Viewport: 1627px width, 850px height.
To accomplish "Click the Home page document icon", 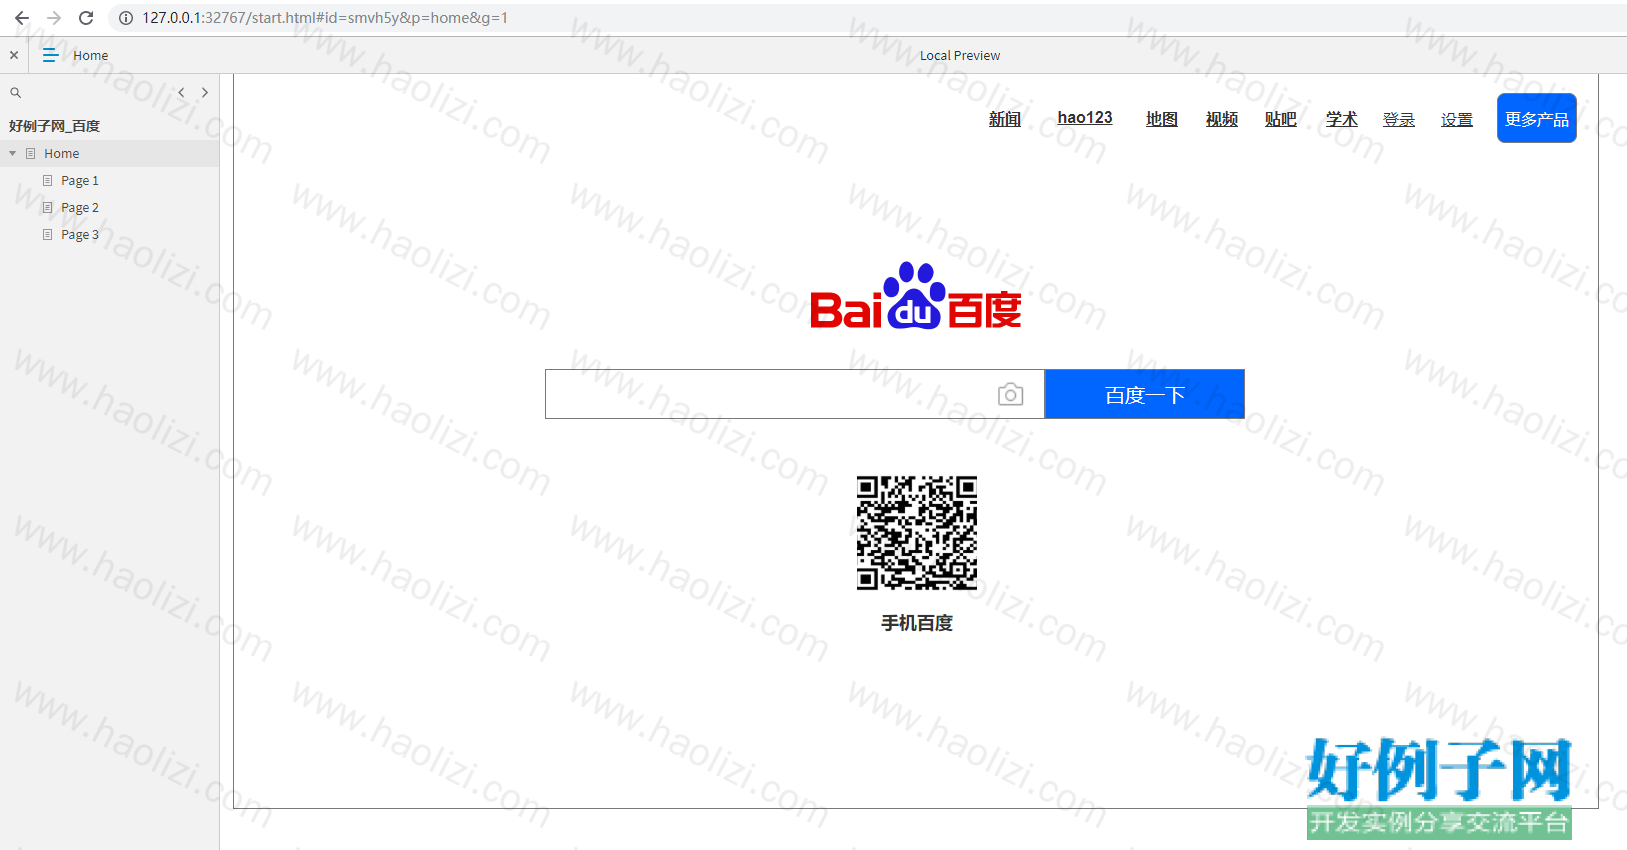I will click(x=30, y=153).
